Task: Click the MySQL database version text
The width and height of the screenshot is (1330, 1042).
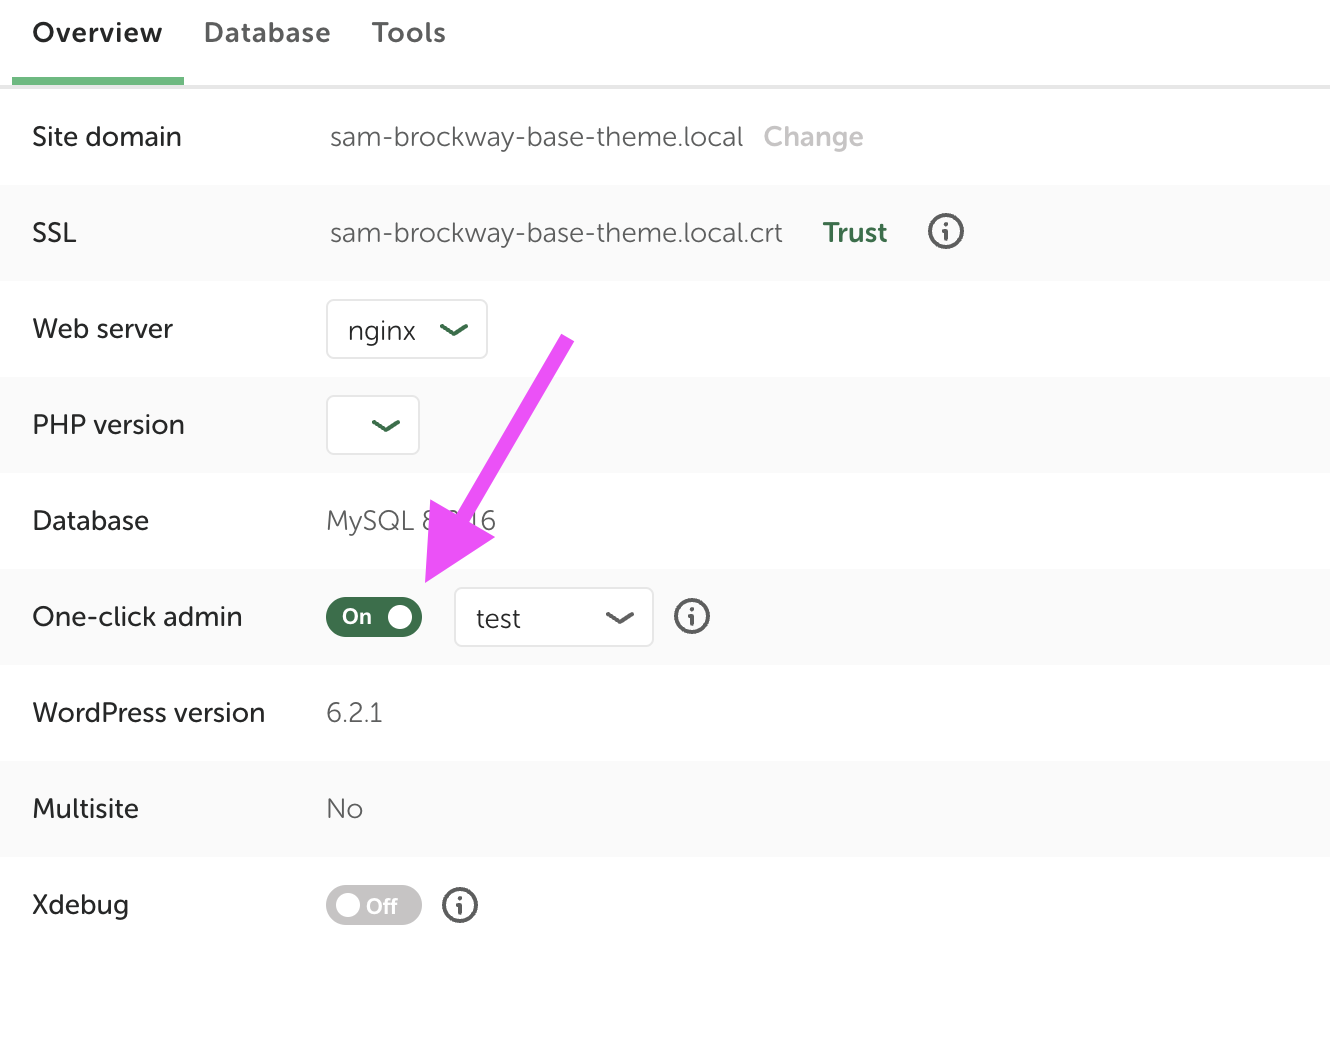Action: tap(372, 521)
